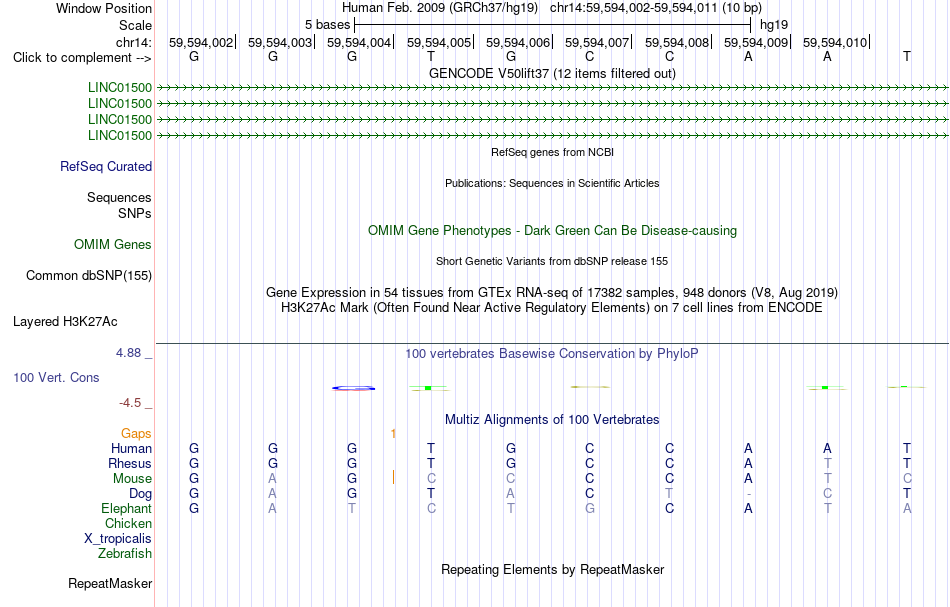Click the hg19 label beside the scale bar
950x607 pixels.
pyautogui.click(x=774, y=25)
